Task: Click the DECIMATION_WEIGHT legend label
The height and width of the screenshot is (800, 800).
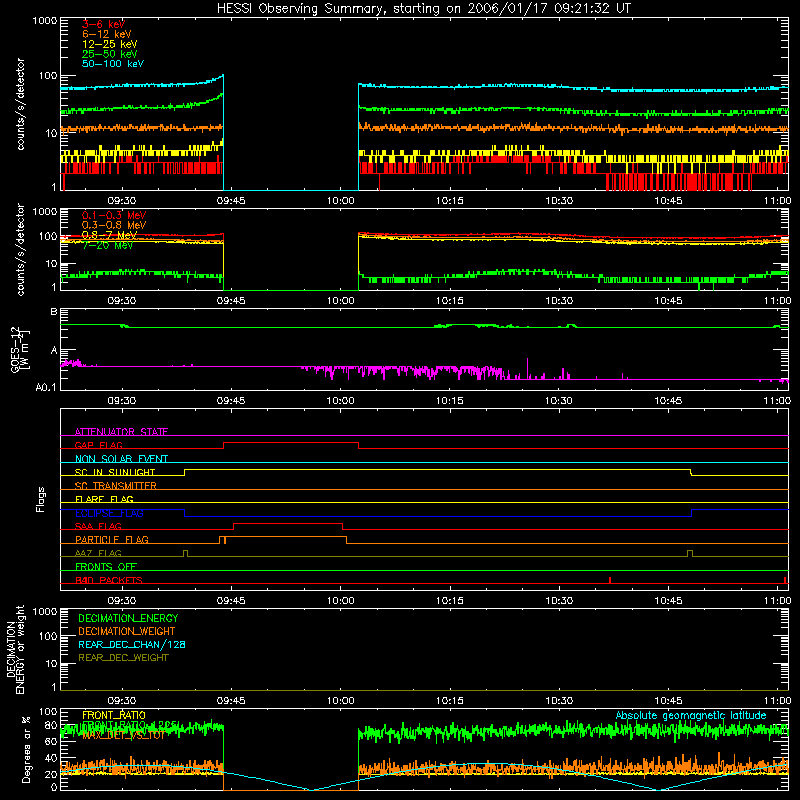Action: 127,631
